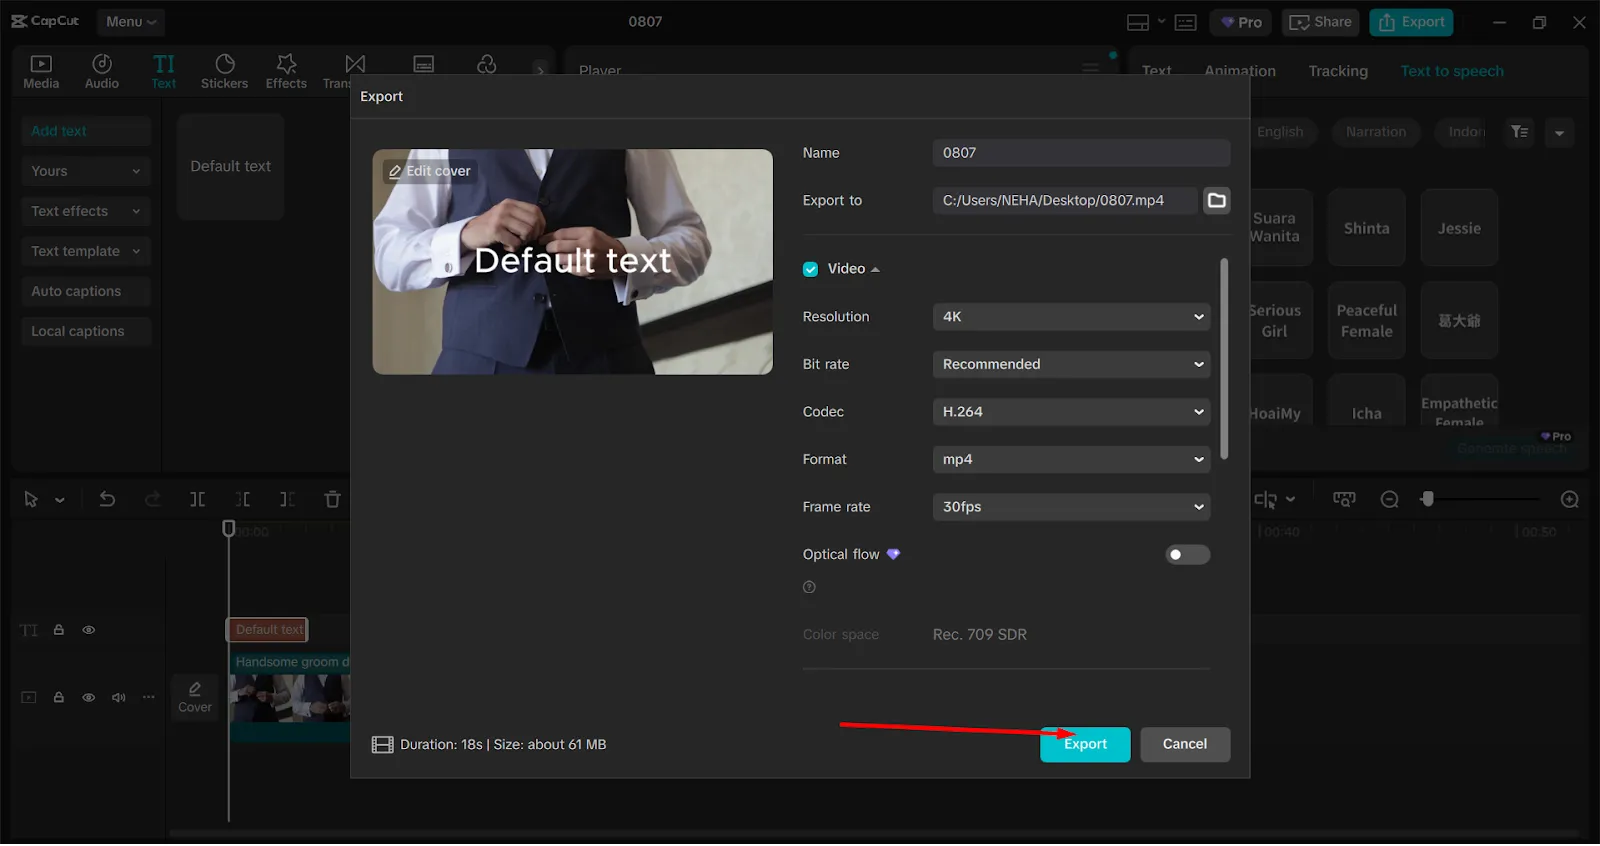The image size is (1600, 846).
Task: Click the Undo arrow in timeline toolbar
Action: (x=107, y=500)
